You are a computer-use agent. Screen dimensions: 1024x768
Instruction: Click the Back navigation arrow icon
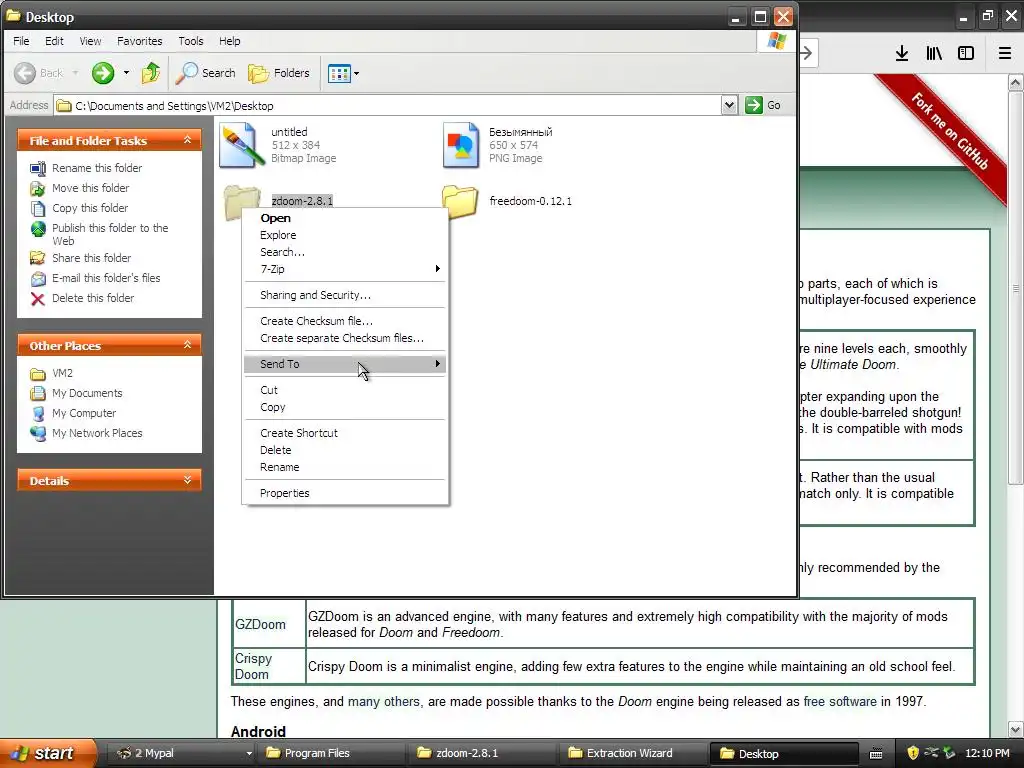pyautogui.click(x=25, y=73)
